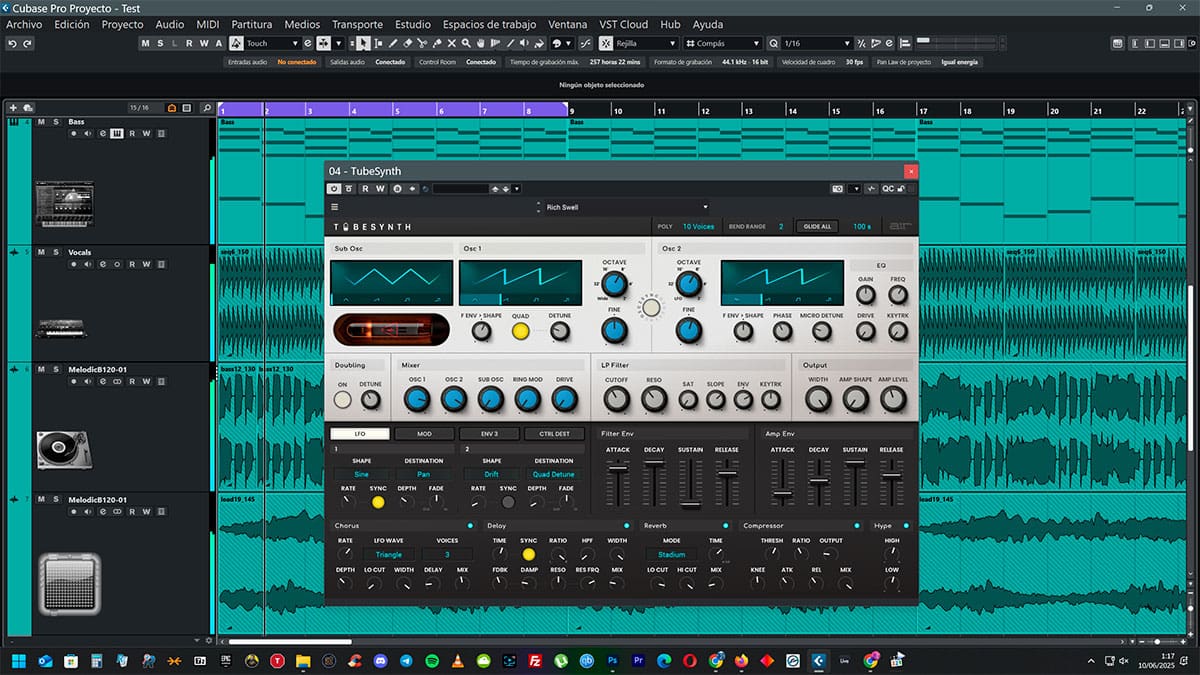Image resolution: width=1200 pixels, height=675 pixels.
Task: Select the Split scissors tool
Action: click(423, 44)
